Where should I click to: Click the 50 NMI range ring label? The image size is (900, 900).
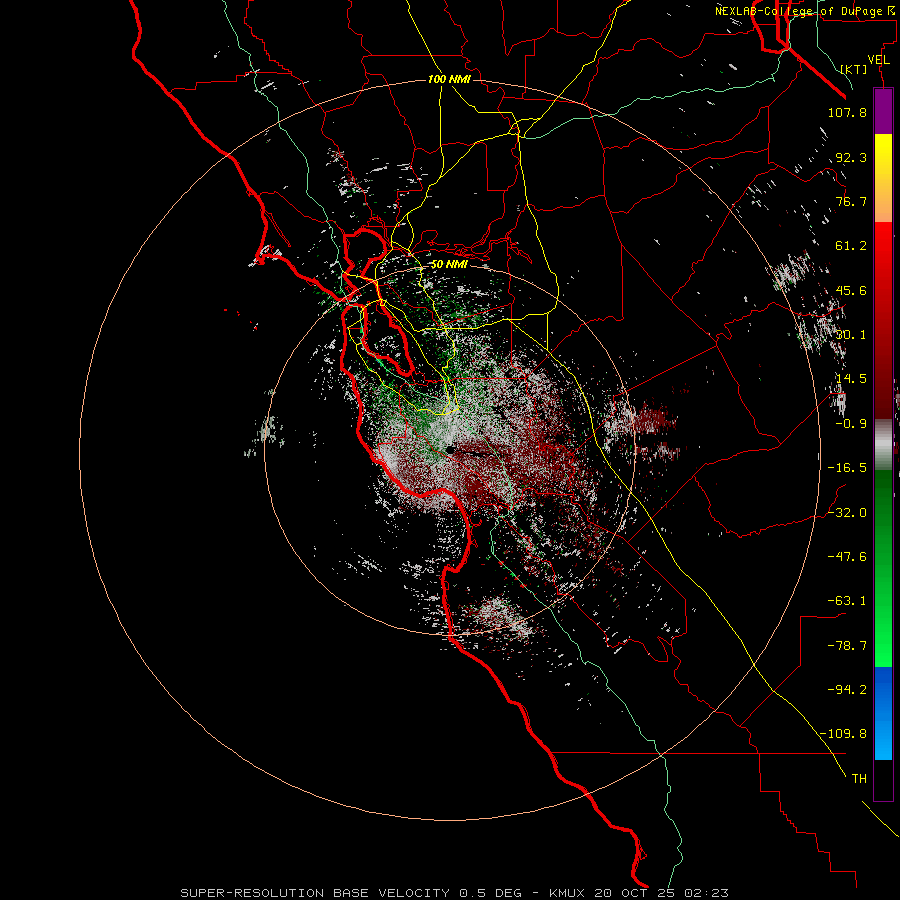click(449, 265)
